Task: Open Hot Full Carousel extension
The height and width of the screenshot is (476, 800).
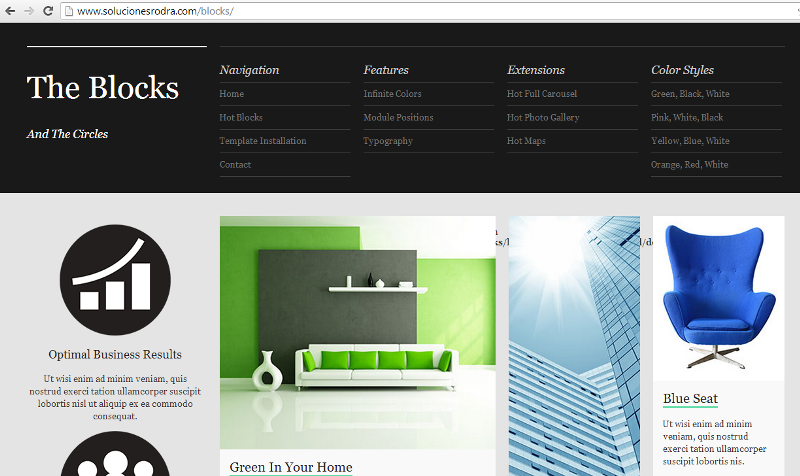Action: pos(542,94)
